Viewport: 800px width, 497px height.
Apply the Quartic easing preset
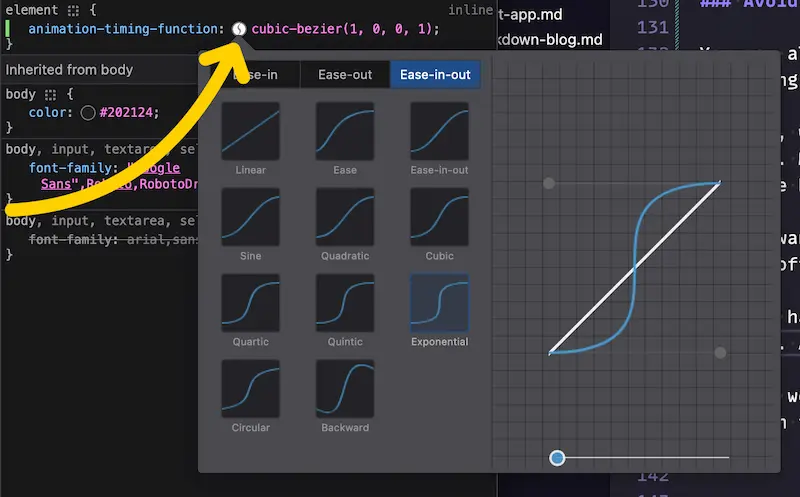[251, 303]
